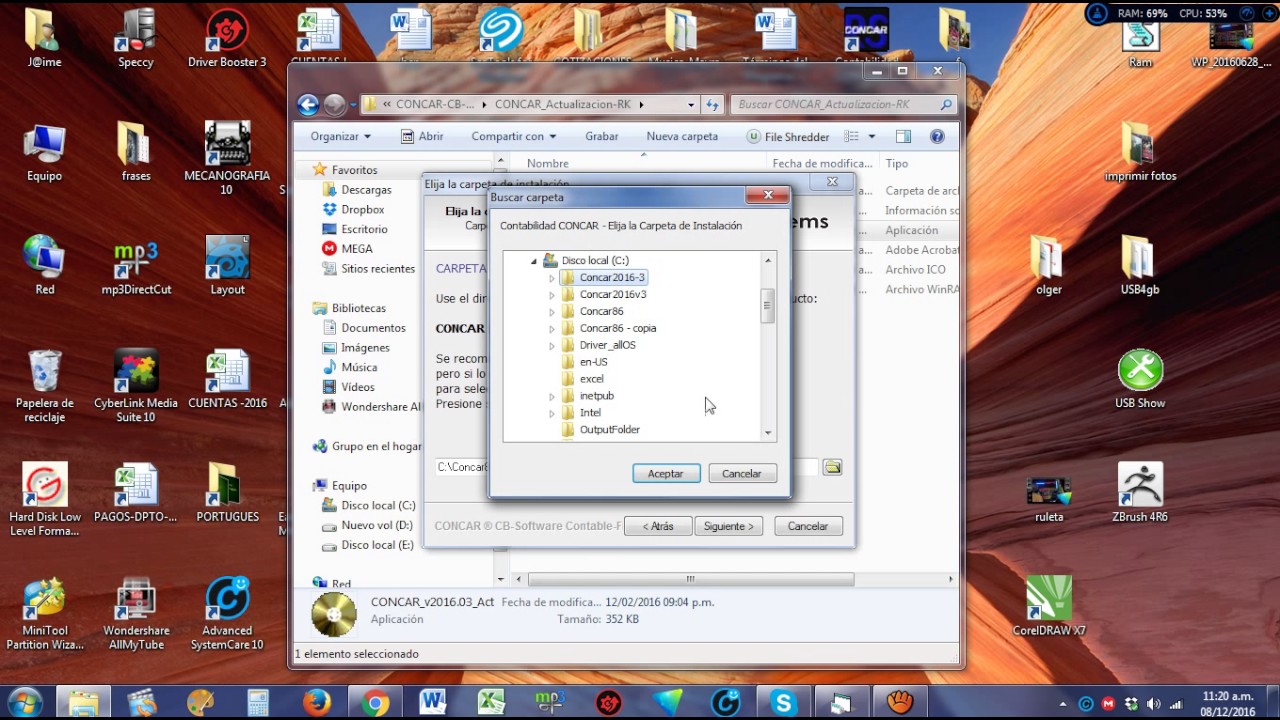This screenshot has width=1280, height=720.
Task: Collapse the Disco local (C:) tree node
Action: [534, 261]
